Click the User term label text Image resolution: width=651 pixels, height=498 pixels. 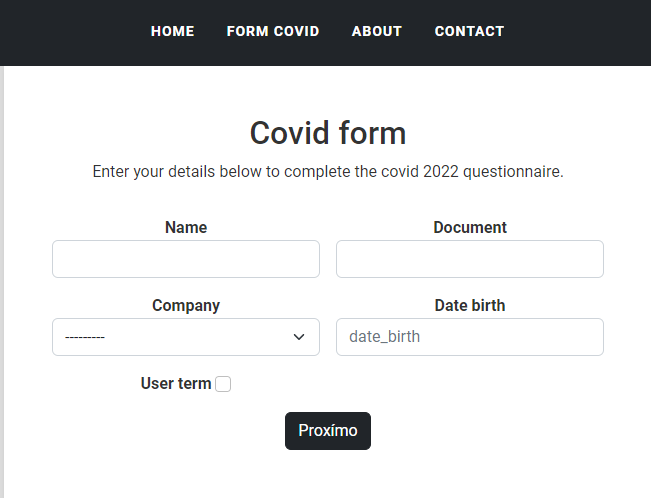(x=176, y=383)
